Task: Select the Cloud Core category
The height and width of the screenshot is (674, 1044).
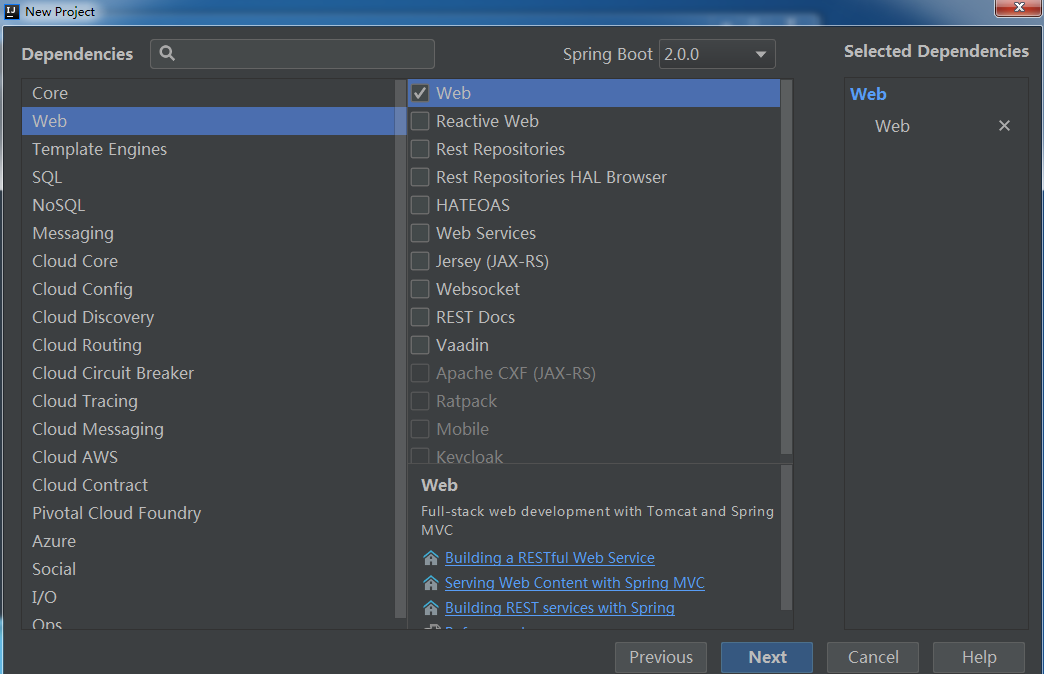Action: click(208, 261)
